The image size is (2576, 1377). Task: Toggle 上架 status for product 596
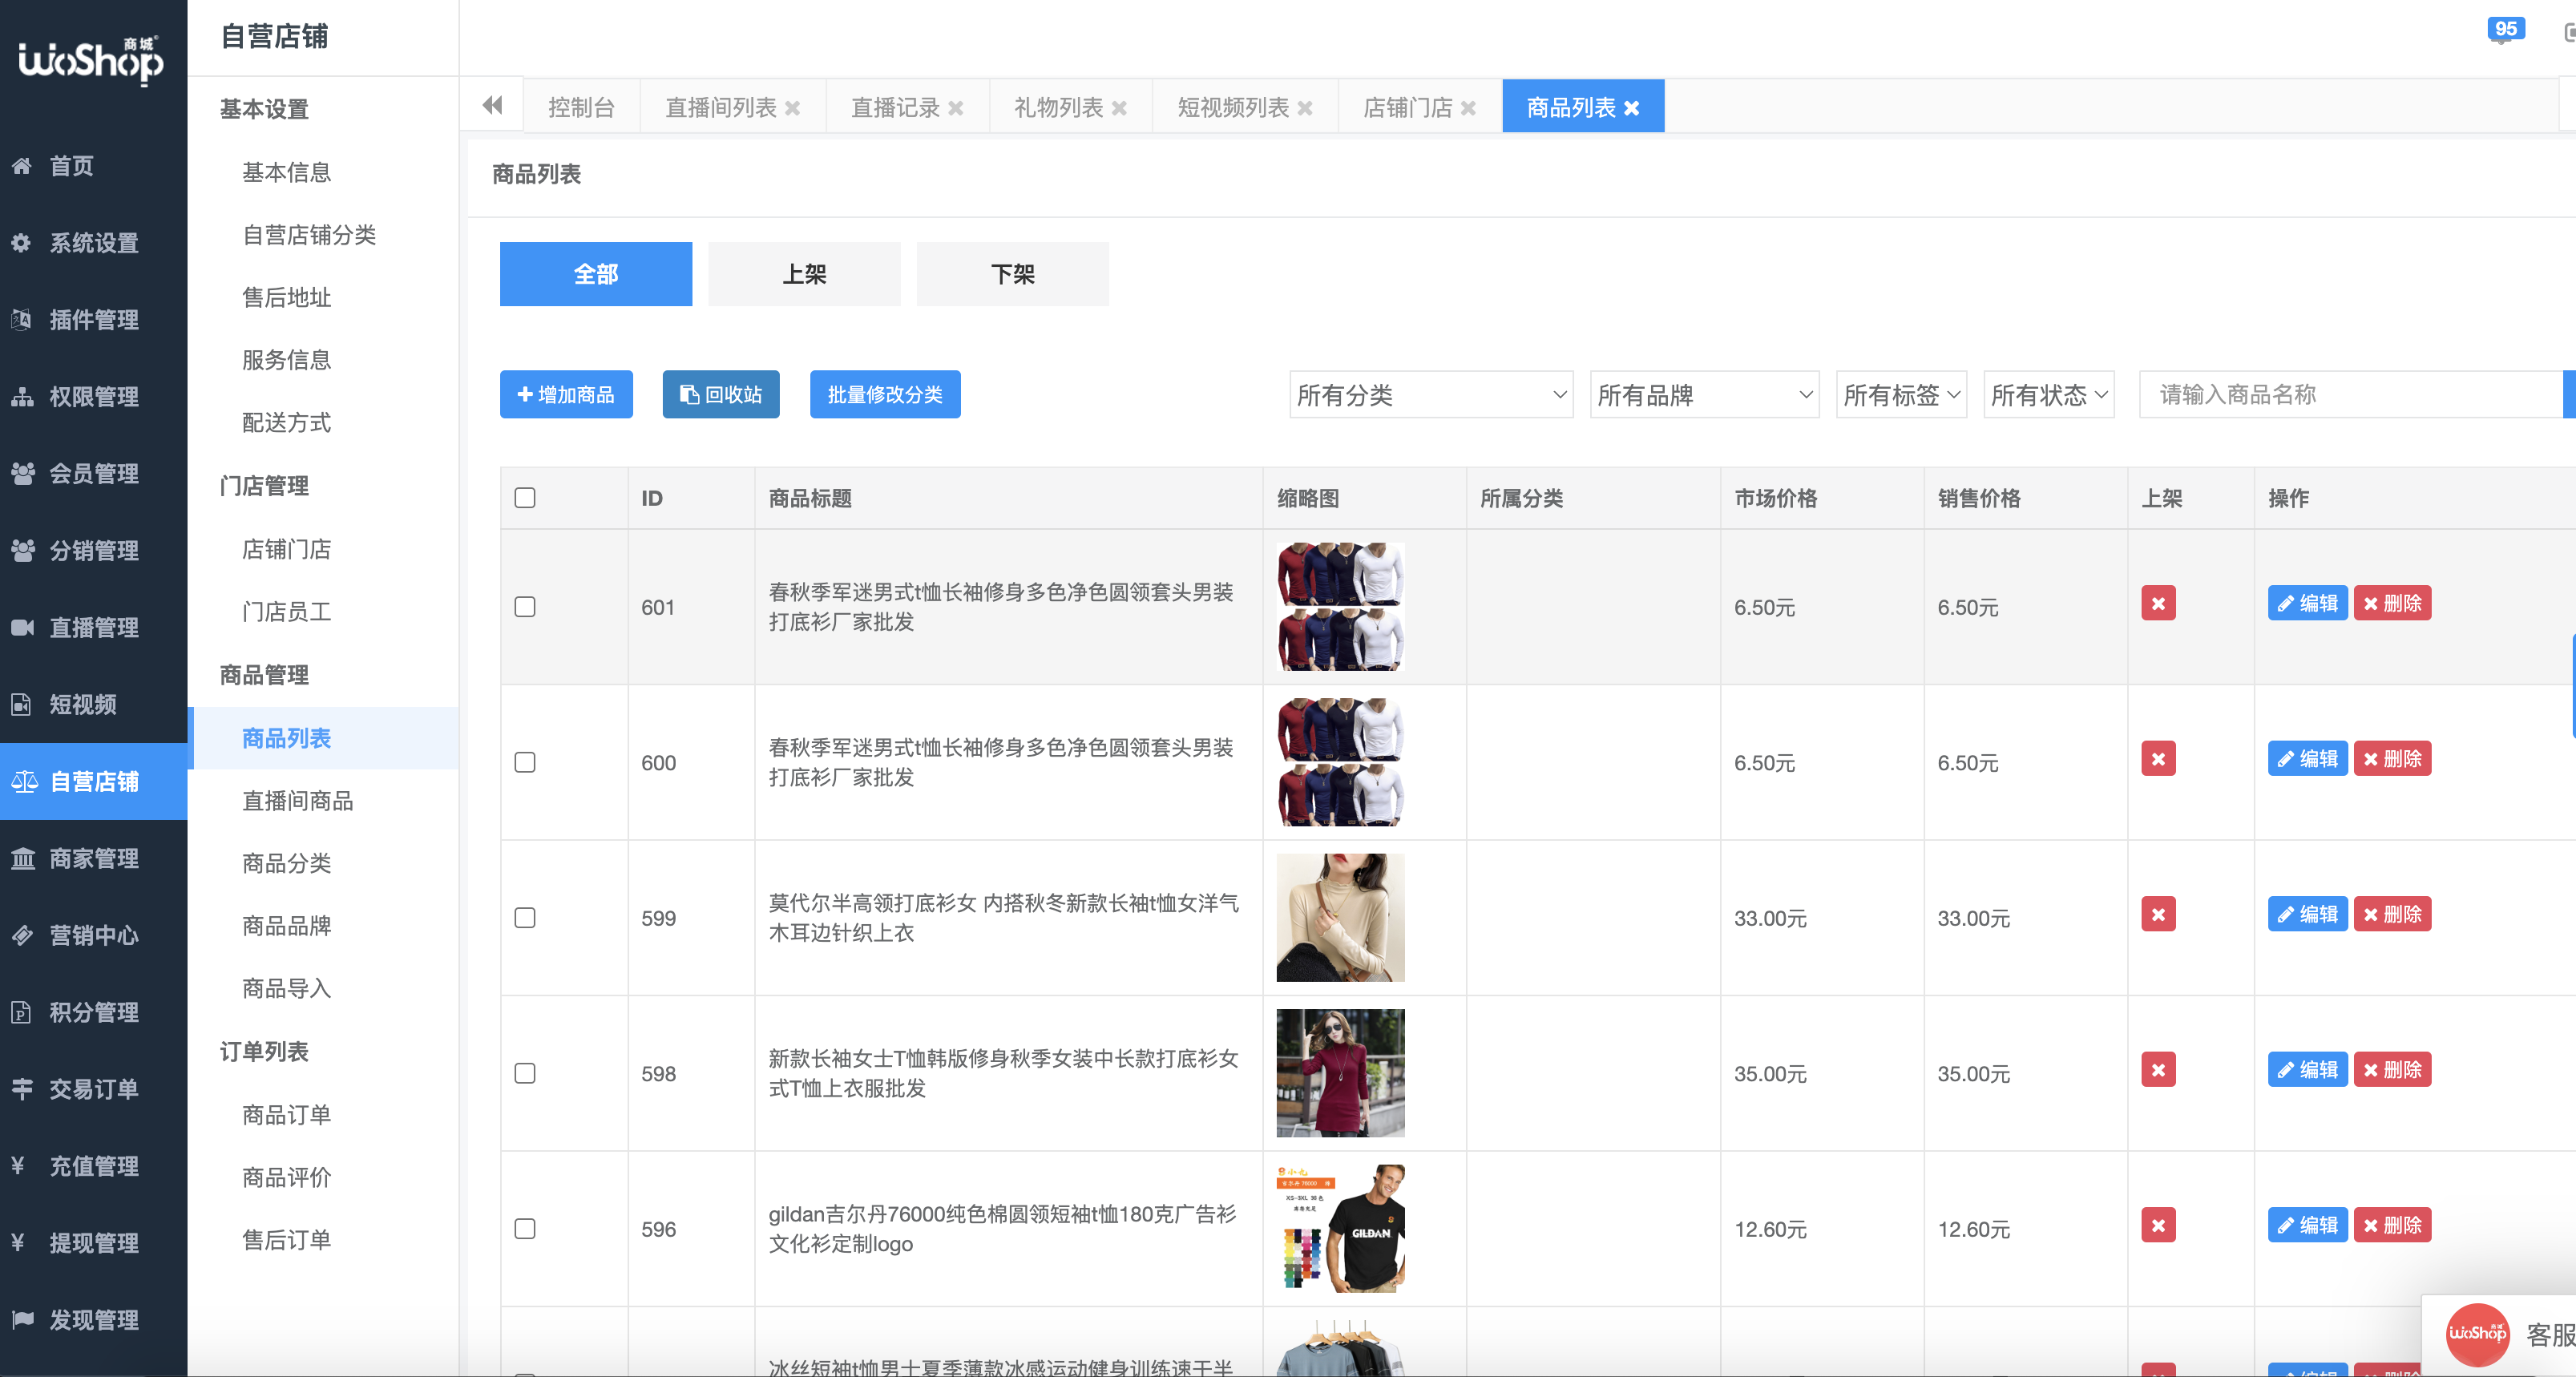2158,1226
